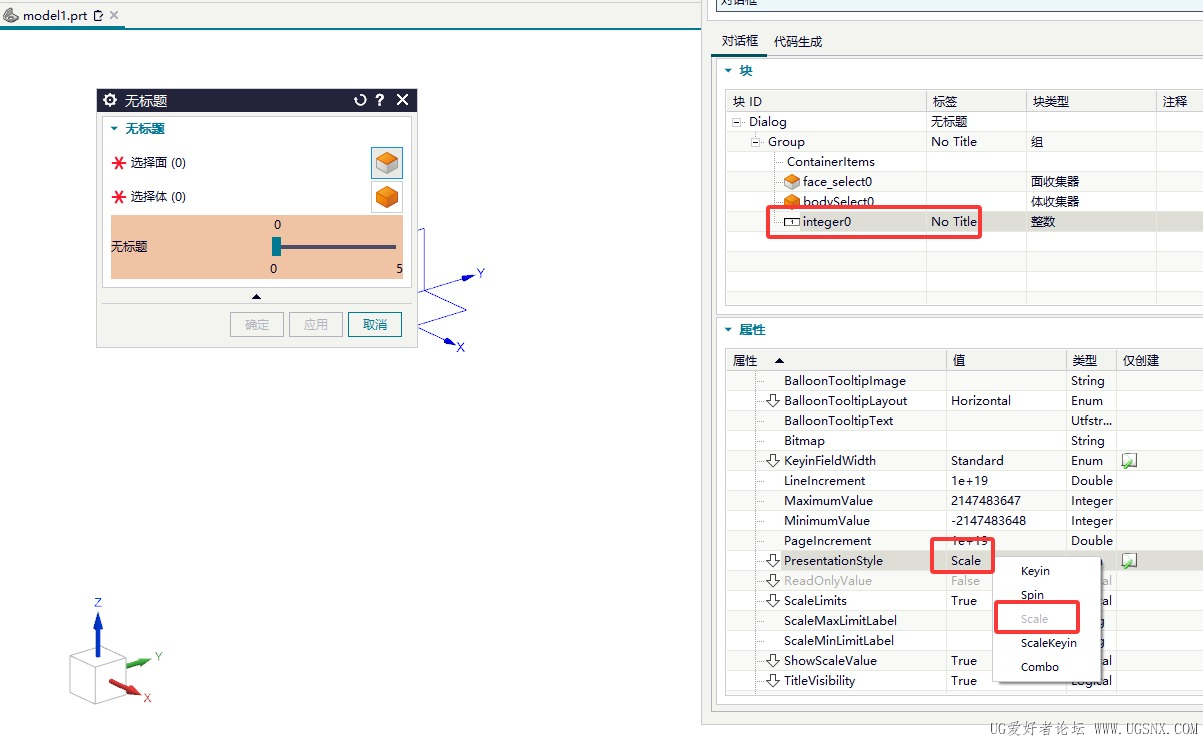Click the 取消 button
Viewport: 1203px width, 741px height.
tap(375, 325)
